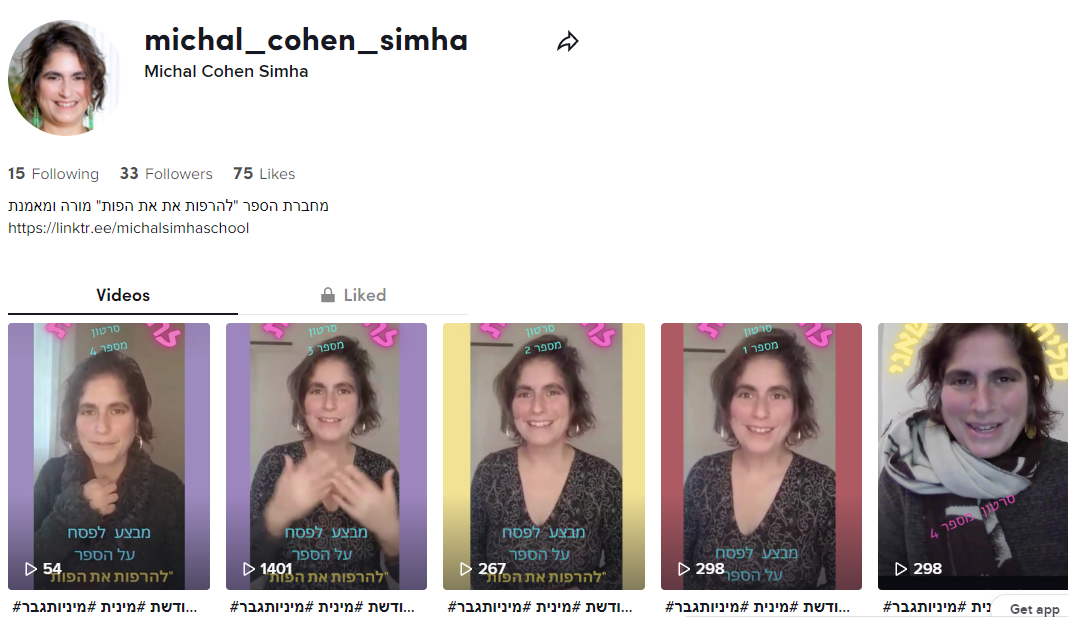Screen dimensions: 1068x617
Task: View the 33 Followers list
Action: click(166, 174)
